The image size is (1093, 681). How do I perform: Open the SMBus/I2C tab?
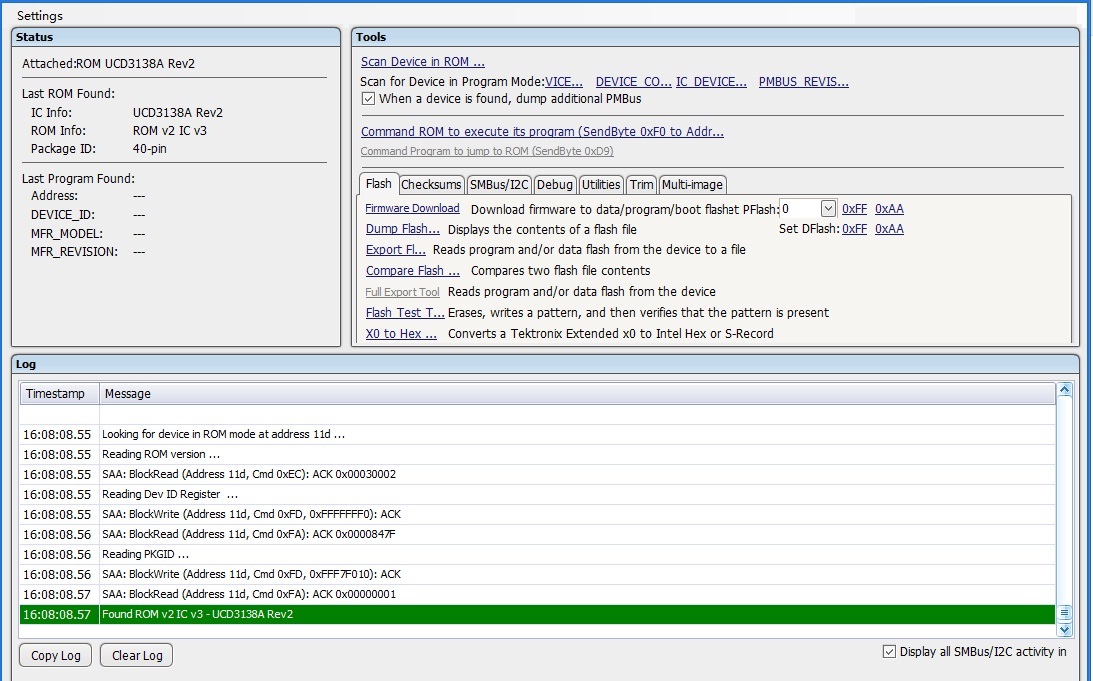[498, 185]
